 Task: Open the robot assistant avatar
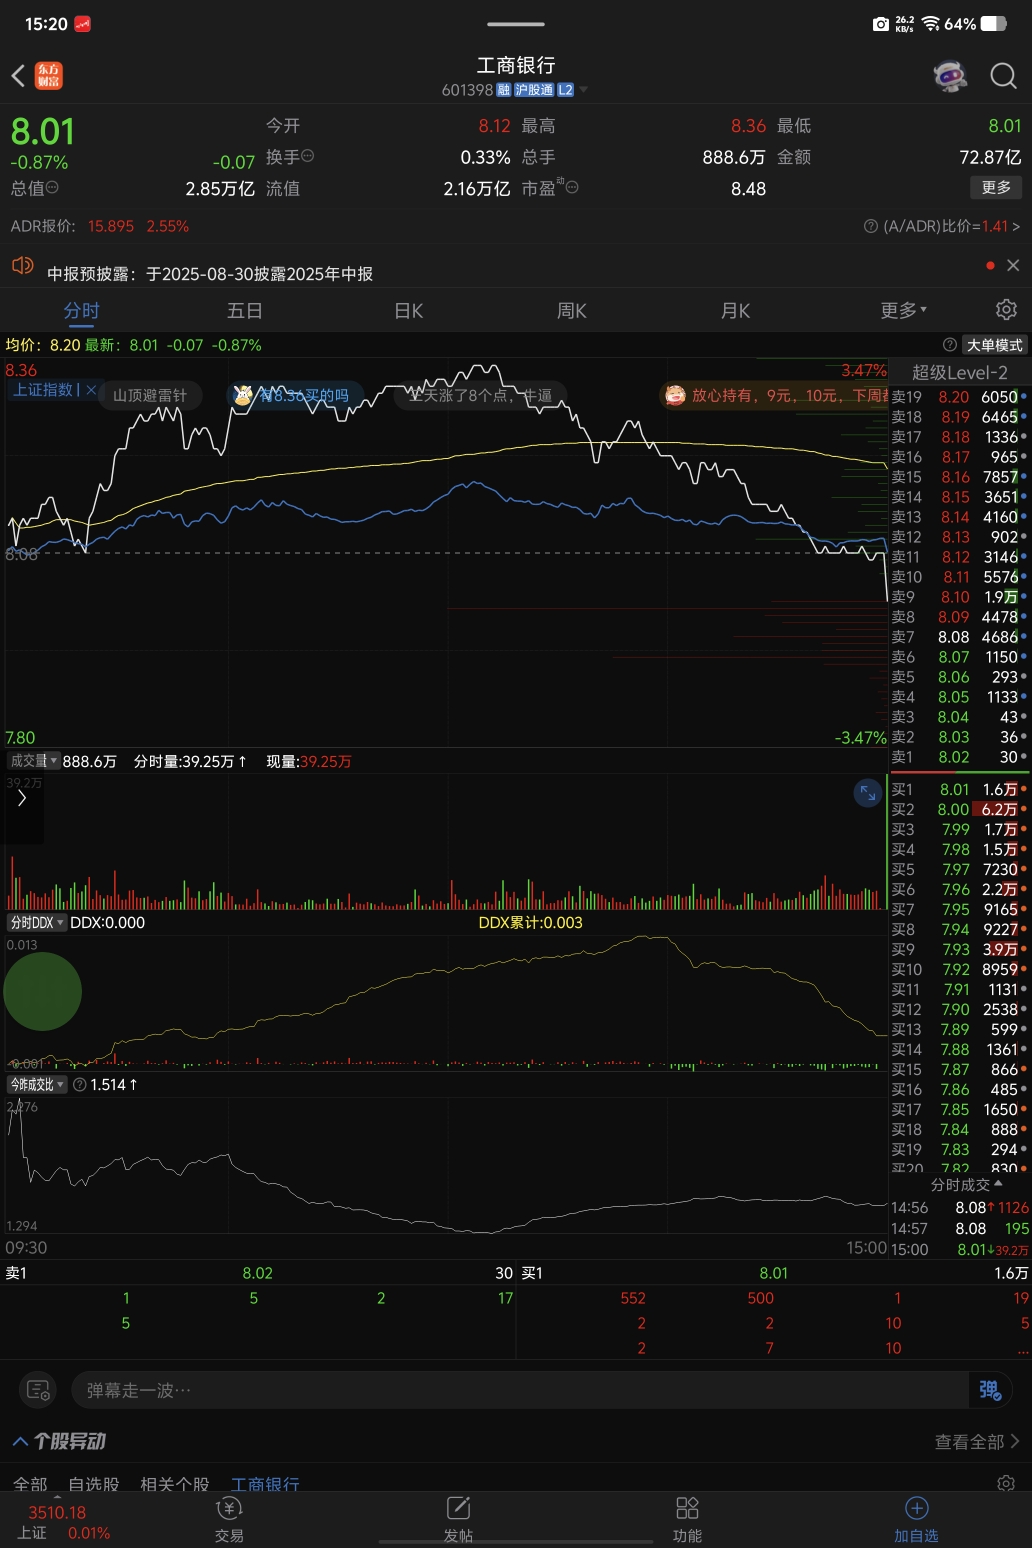950,76
